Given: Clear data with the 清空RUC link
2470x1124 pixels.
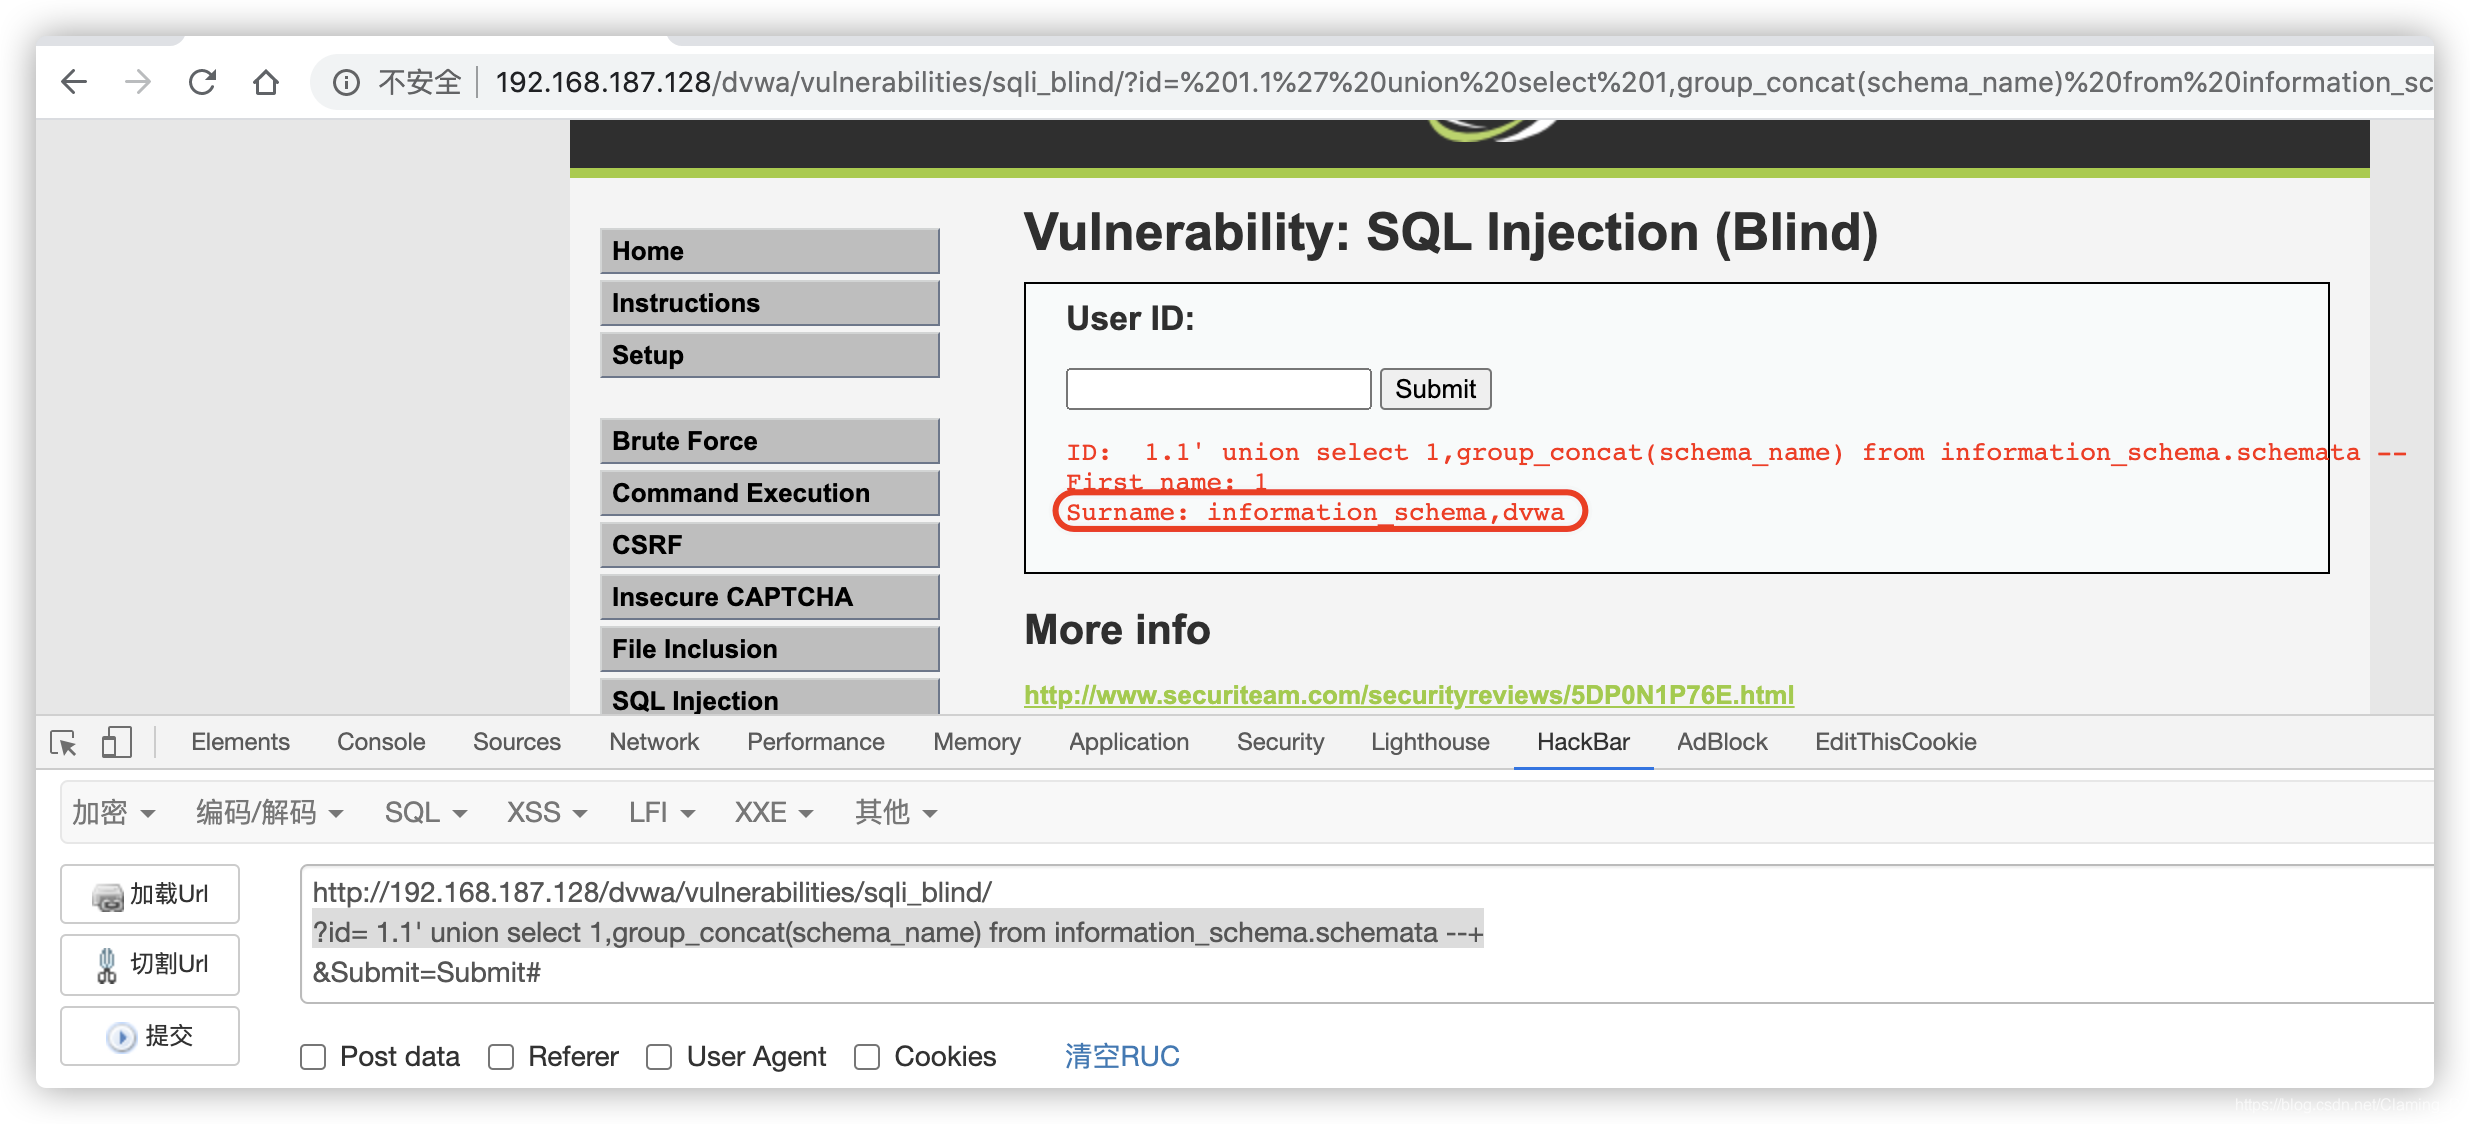Looking at the screenshot, I should pyautogui.click(x=1122, y=1057).
